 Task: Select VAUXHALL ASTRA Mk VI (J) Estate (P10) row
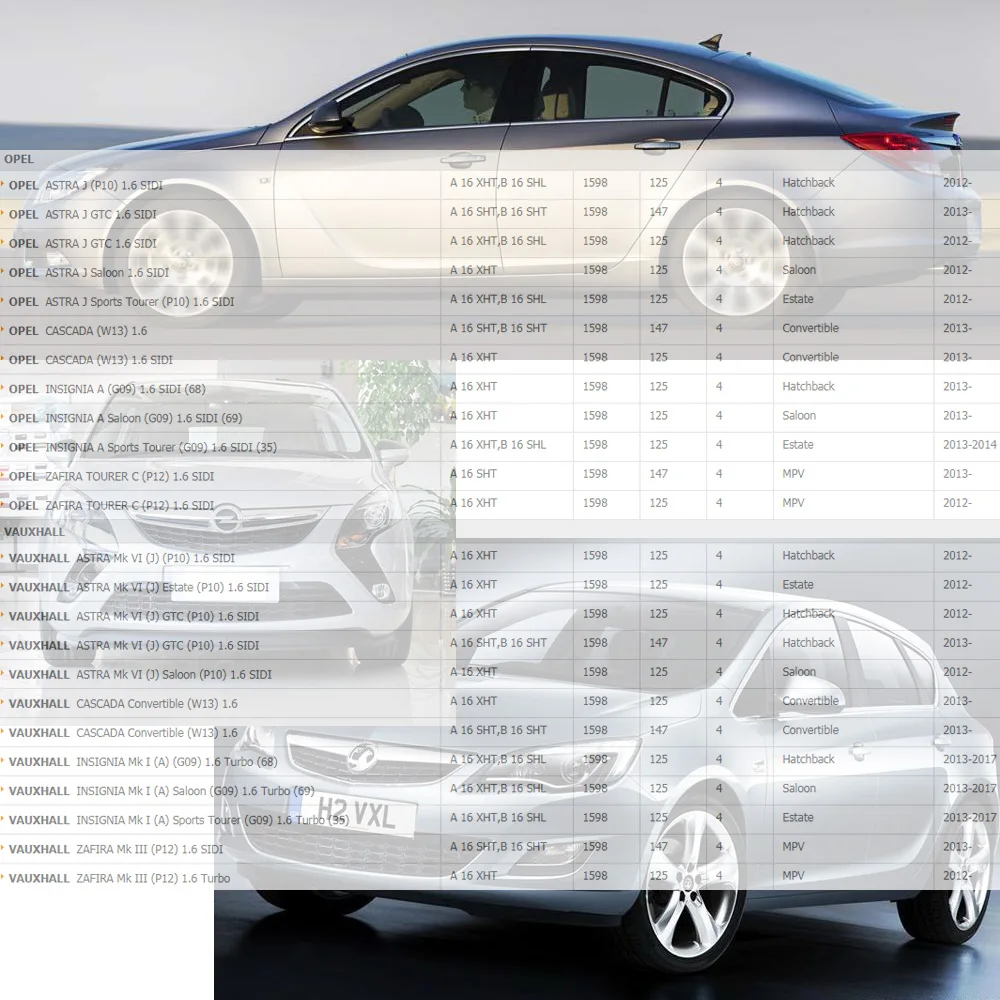tap(138, 587)
